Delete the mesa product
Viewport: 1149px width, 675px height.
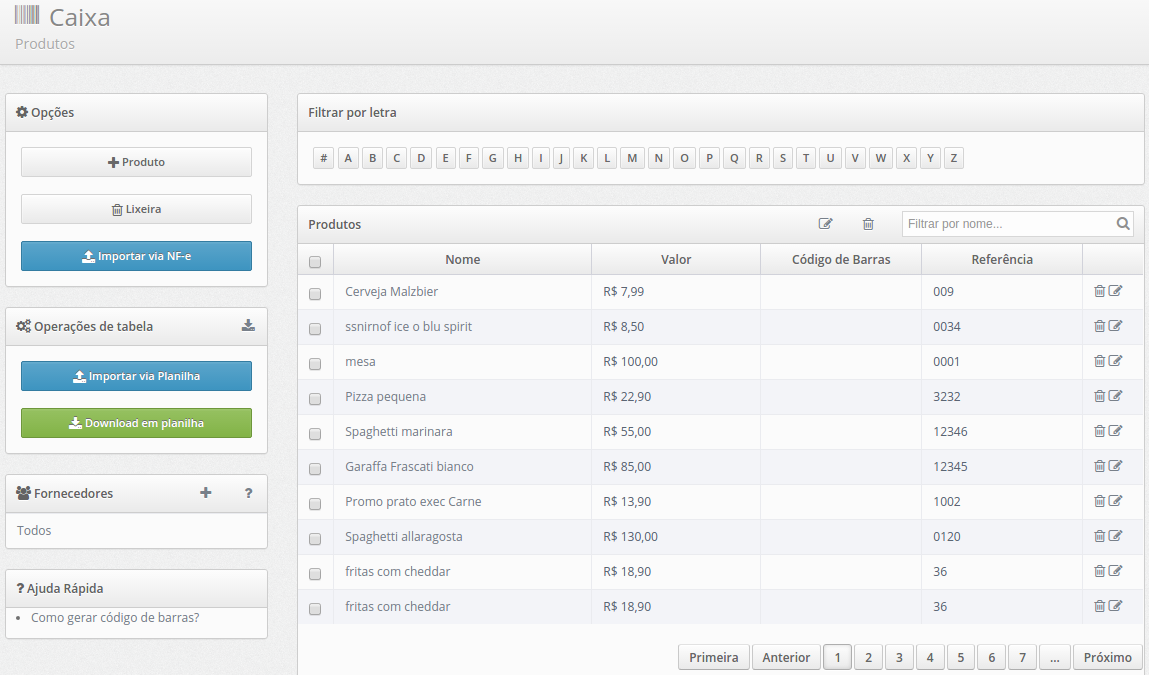point(1099,361)
